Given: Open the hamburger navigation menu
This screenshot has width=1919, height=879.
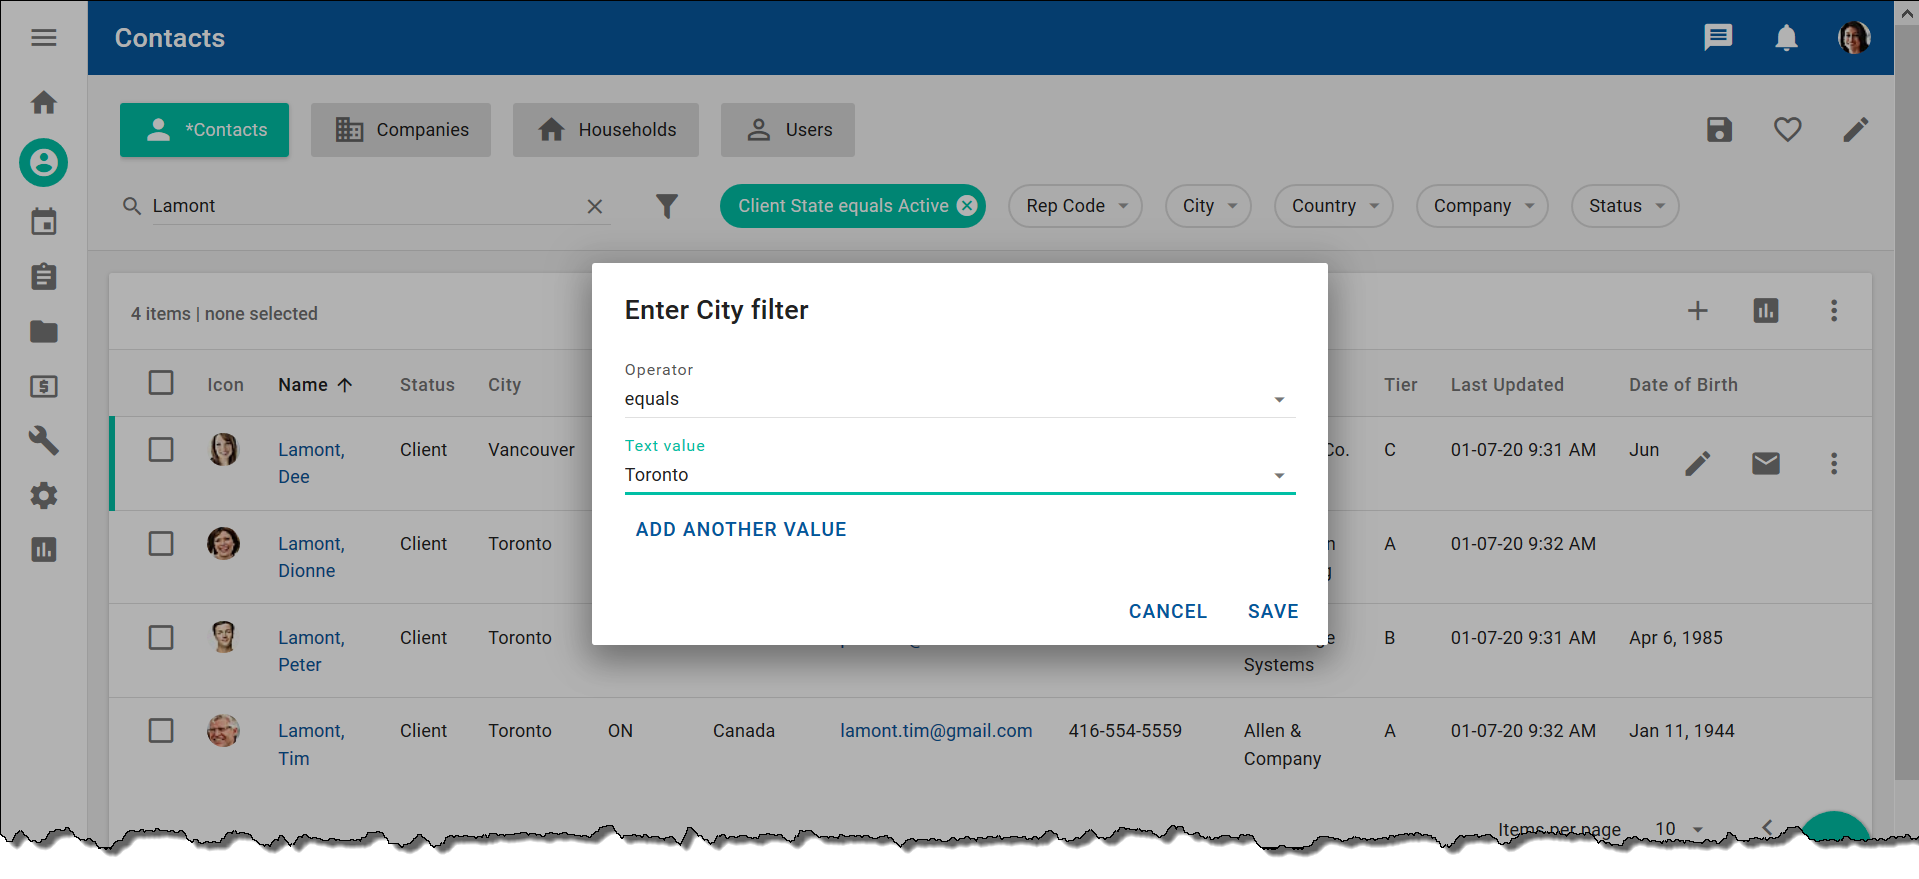Looking at the screenshot, I should pyautogui.click(x=43, y=38).
